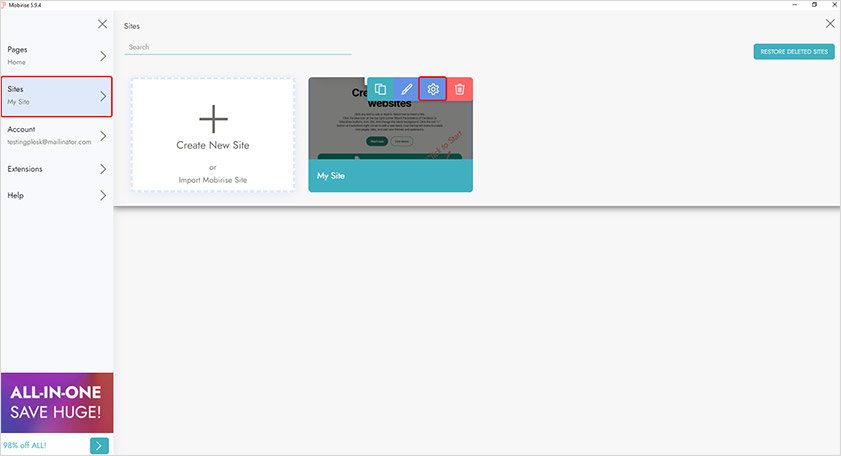Clone My Site with the duplicate icon
The height and width of the screenshot is (456, 841).
point(380,89)
